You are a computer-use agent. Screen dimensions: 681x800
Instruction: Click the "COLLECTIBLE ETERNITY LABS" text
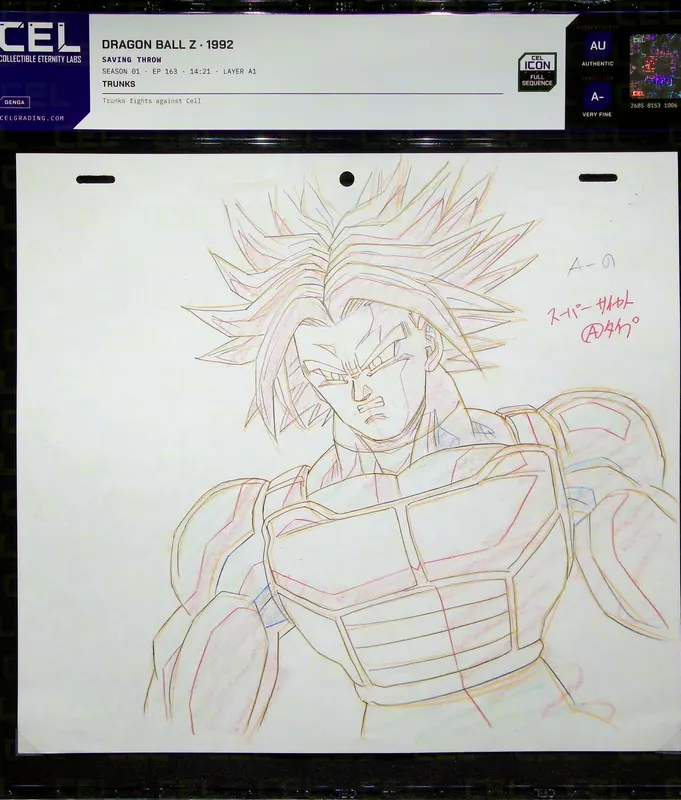(x=41, y=59)
